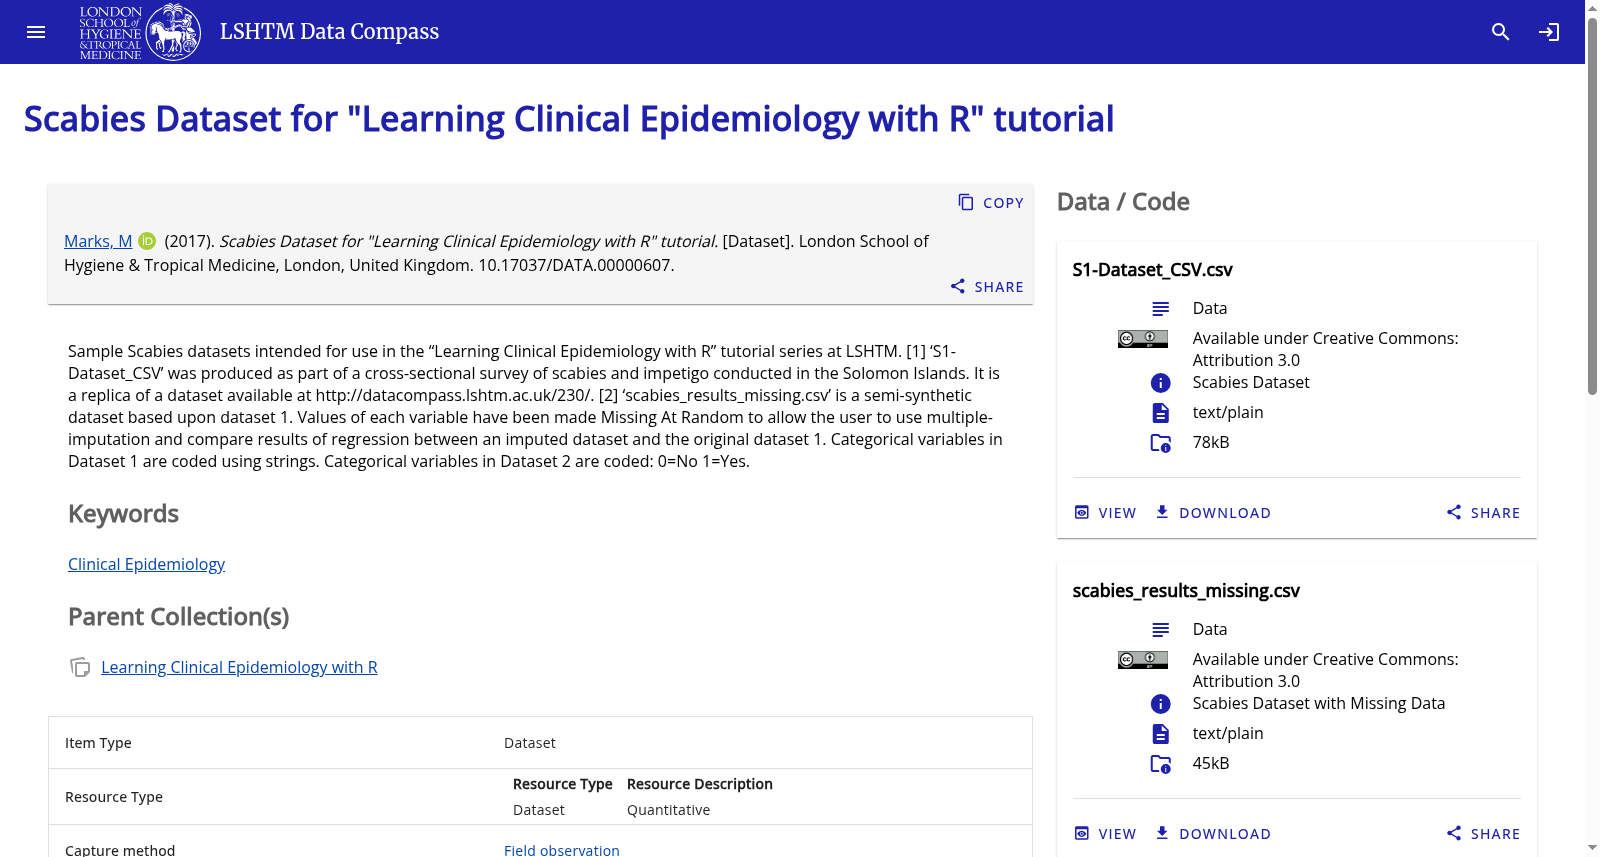Viewport: 1600px width, 857px height.
Task: Click the S1-Dataset_CSV.csv file title
Action: [1152, 270]
